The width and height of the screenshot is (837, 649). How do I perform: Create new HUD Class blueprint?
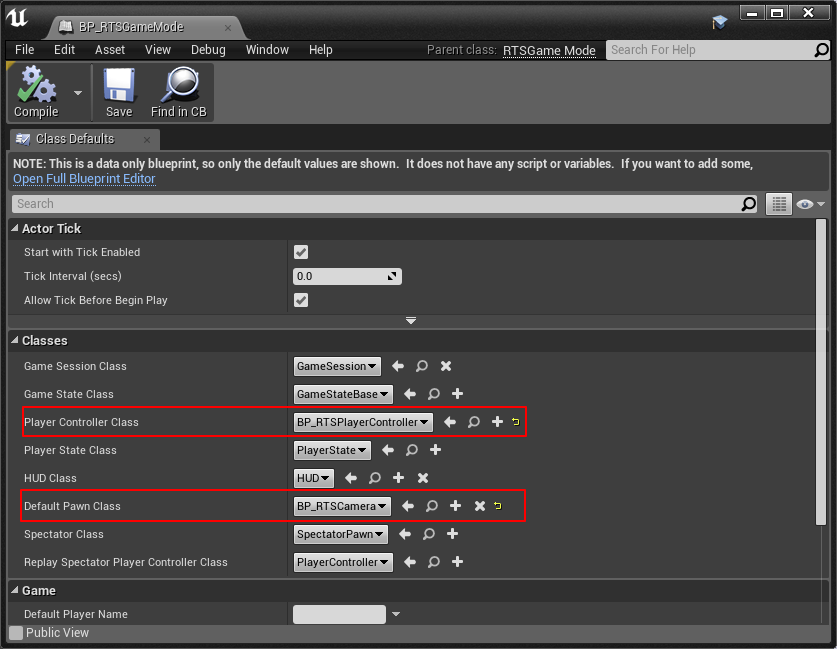tap(398, 478)
